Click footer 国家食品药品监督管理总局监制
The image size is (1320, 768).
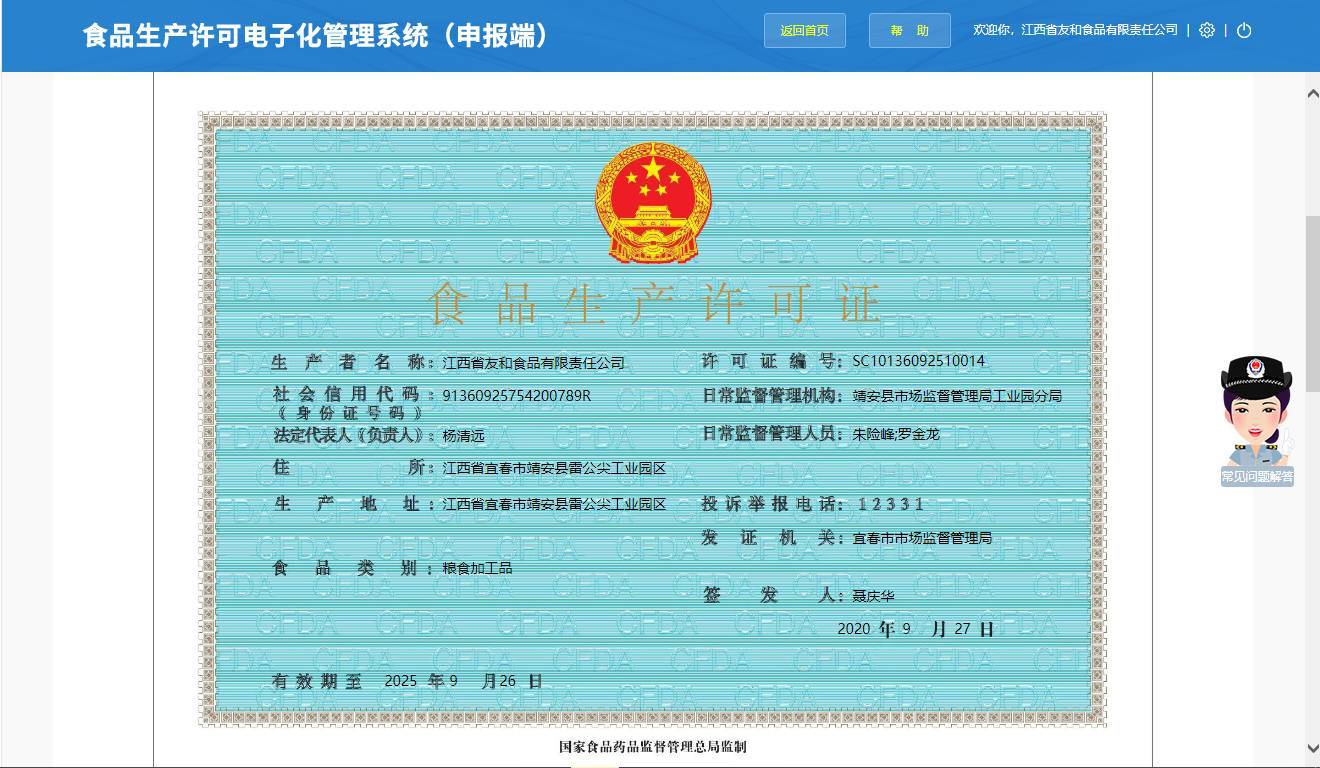click(x=652, y=747)
